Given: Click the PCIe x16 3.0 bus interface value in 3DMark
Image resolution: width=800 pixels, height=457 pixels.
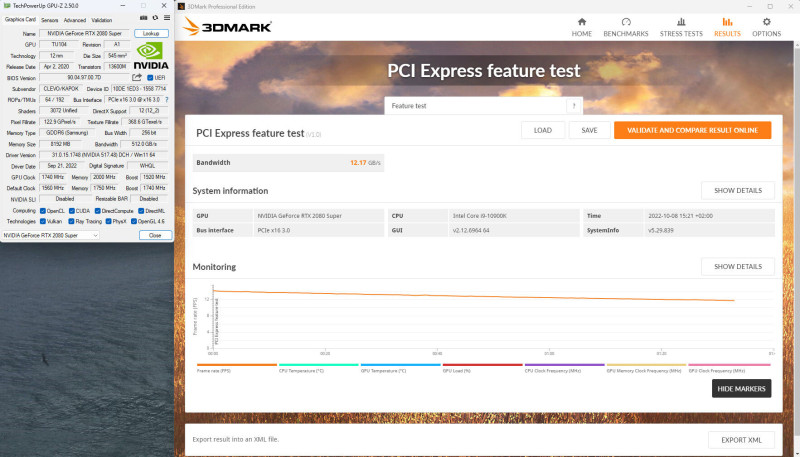Looking at the screenshot, I should click(273, 231).
